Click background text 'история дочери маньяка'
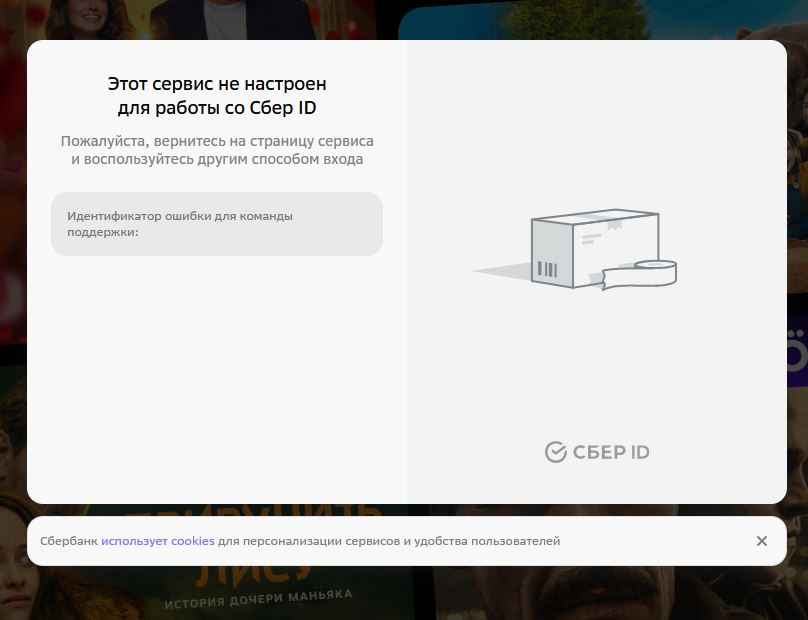The height and width of the screenshot is (620, 808). click(258, 598)
